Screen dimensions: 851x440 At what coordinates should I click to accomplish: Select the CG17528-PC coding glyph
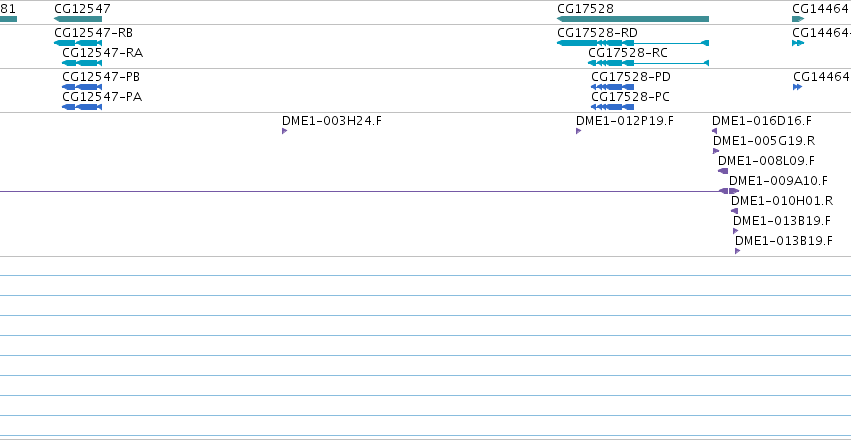pos(612,107)
